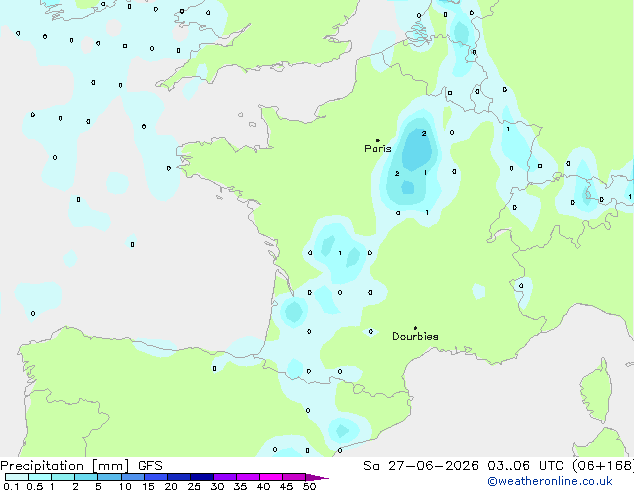Click the Corsica island on the map

[x=597, y=390]
